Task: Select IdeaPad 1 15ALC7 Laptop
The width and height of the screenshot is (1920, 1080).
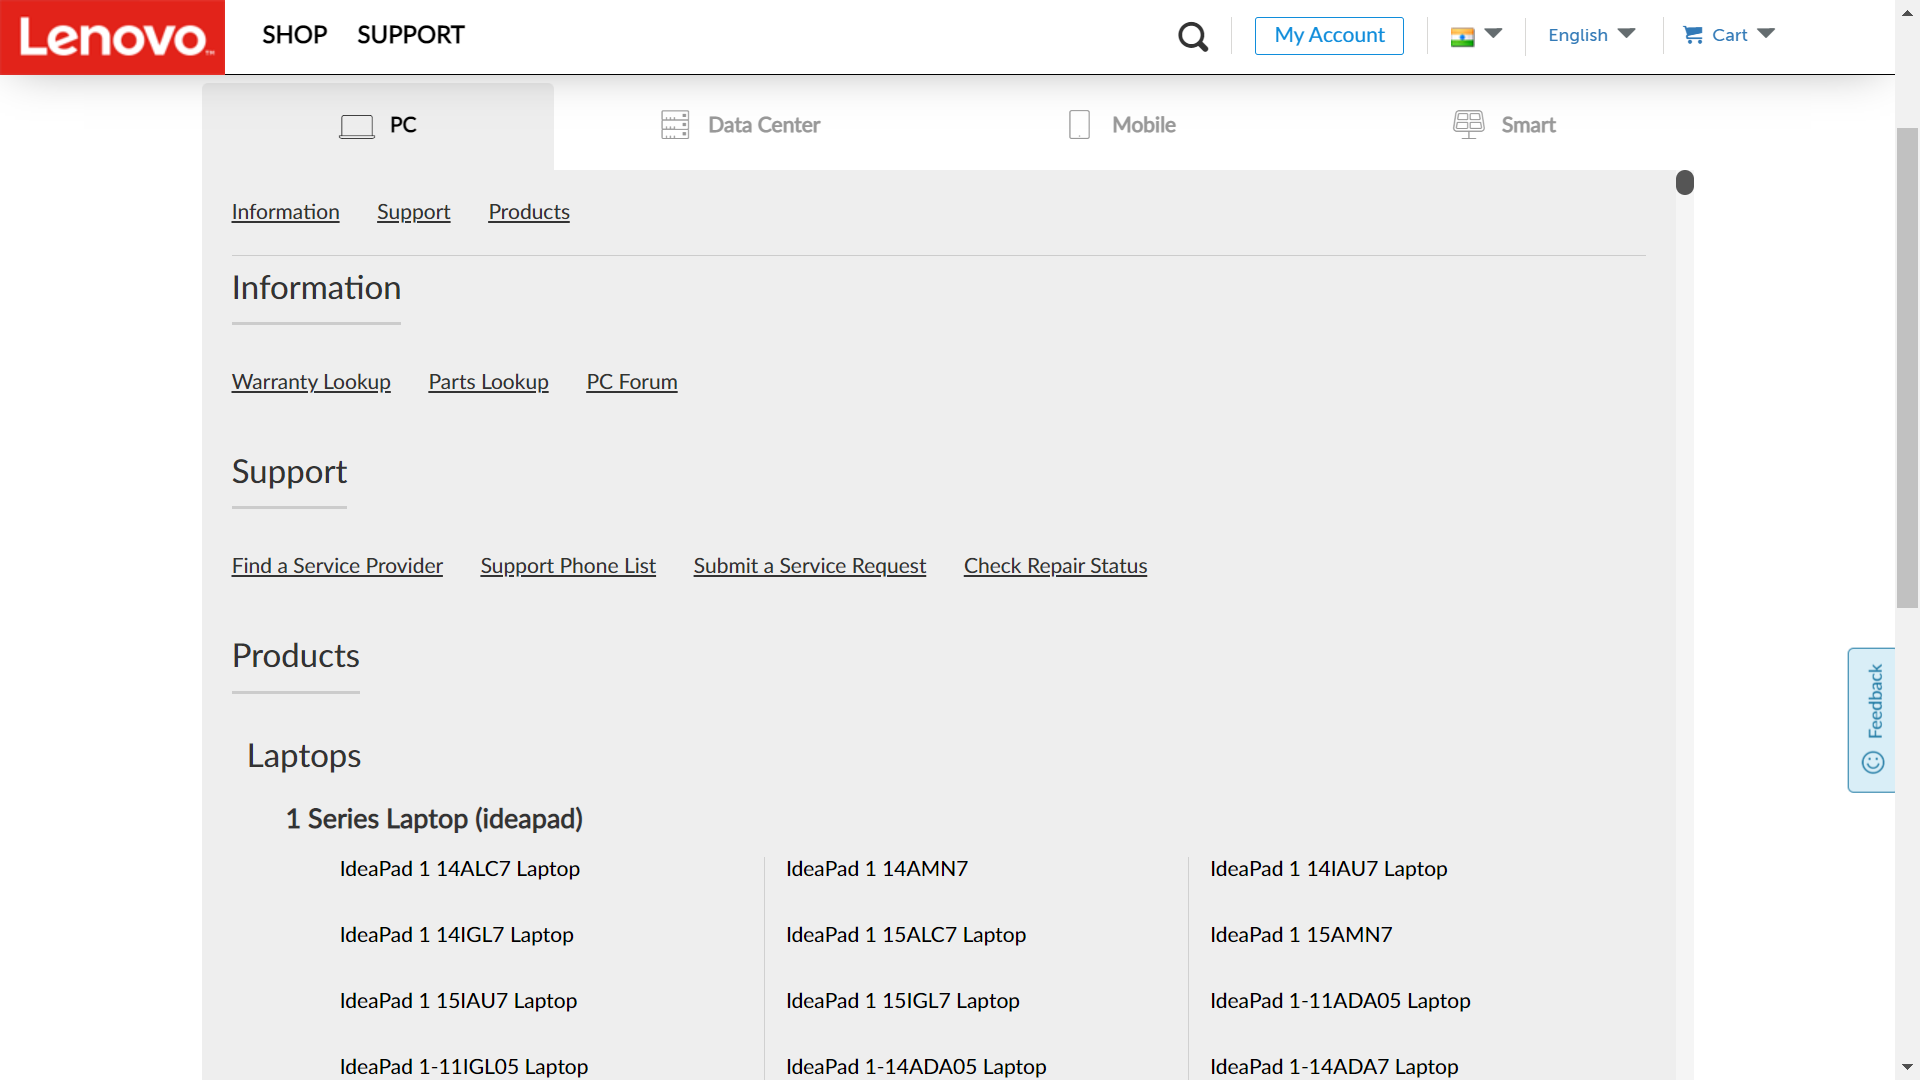Action: pyautogui.click(x=905, y=935)
